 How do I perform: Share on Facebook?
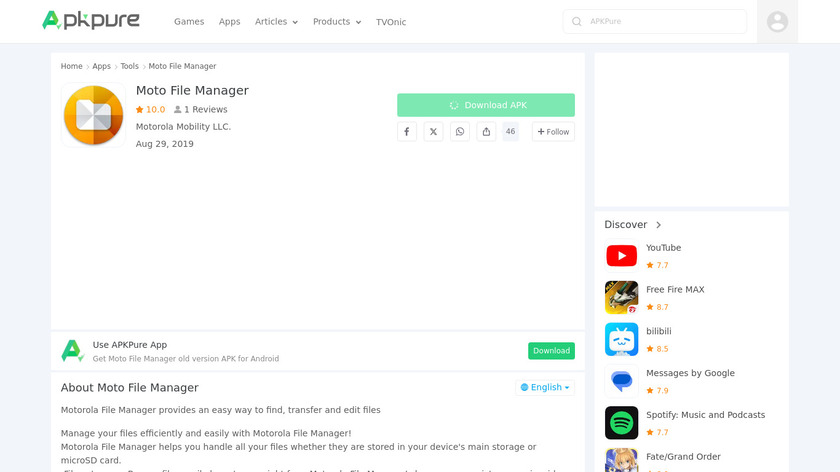(x=407, y=132)
